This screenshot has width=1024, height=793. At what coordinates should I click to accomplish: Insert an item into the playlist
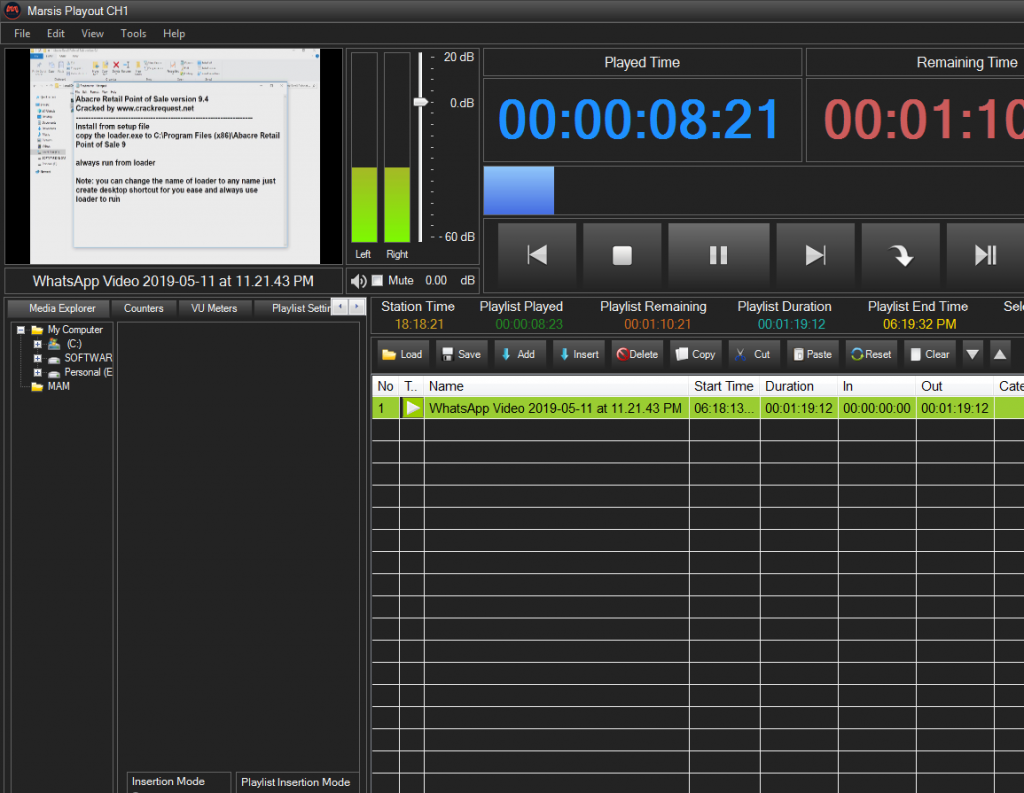point(579,354)
